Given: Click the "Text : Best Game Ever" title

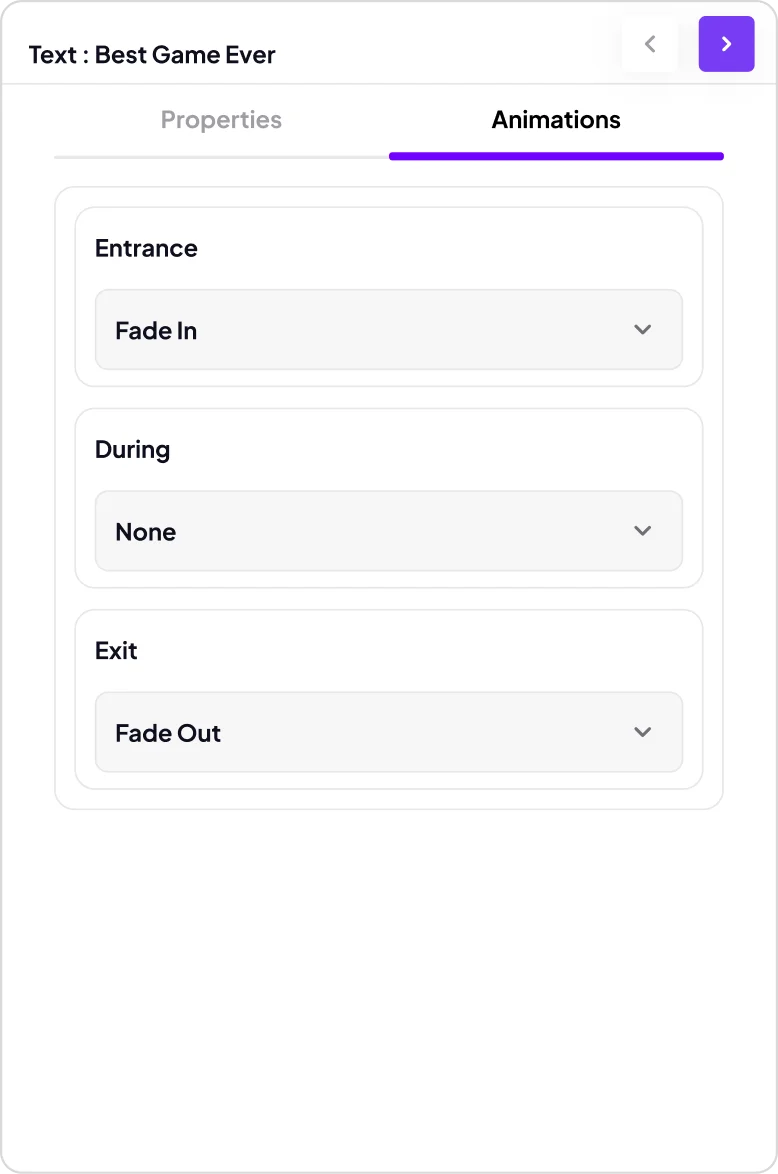Looking at the screenshot, I should pos(152,55).
